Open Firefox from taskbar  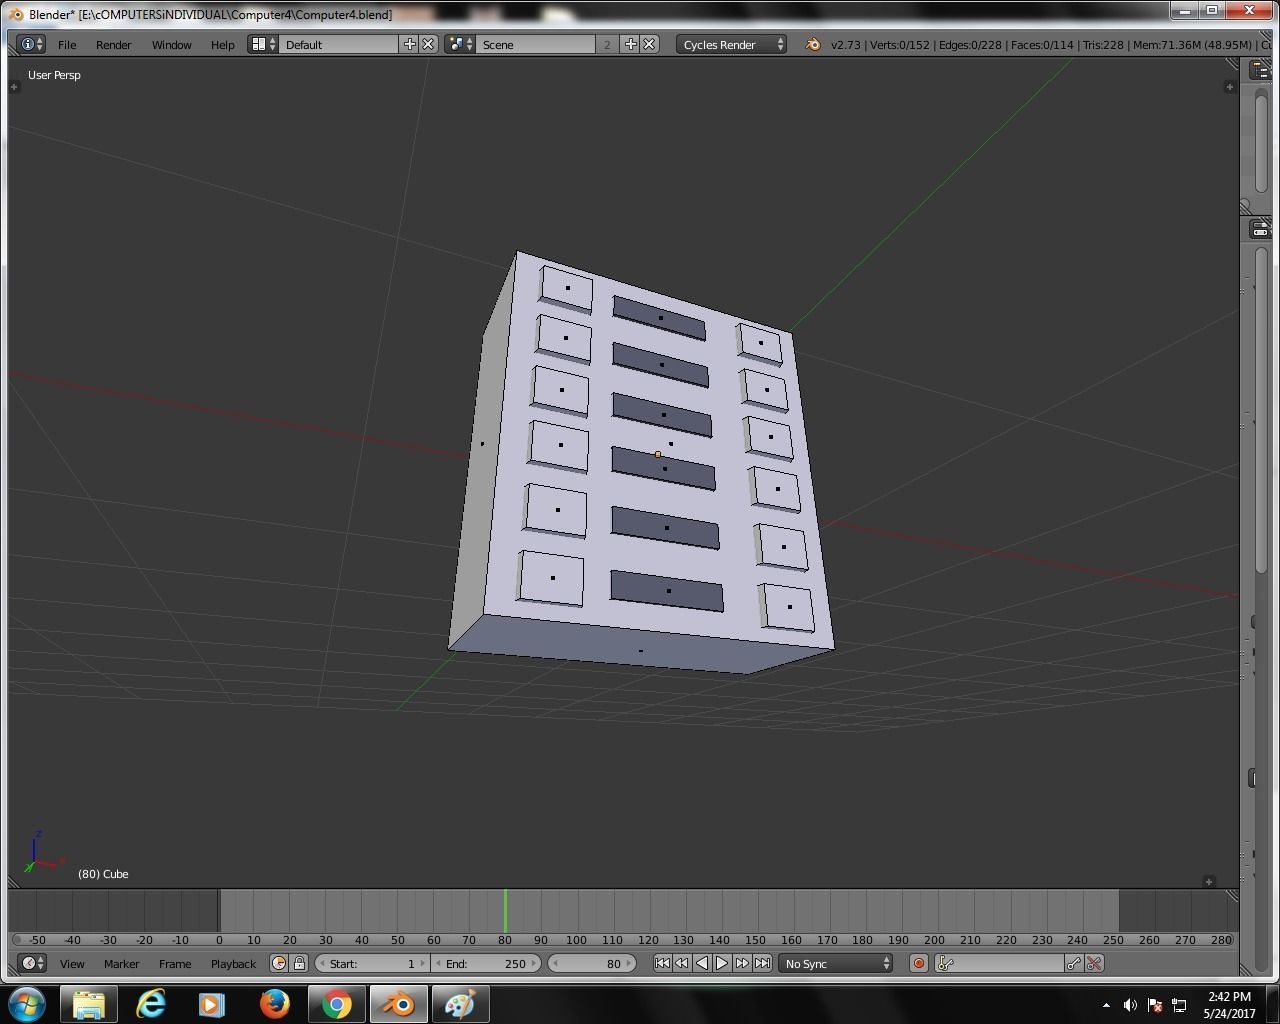tap(274, 1004)
